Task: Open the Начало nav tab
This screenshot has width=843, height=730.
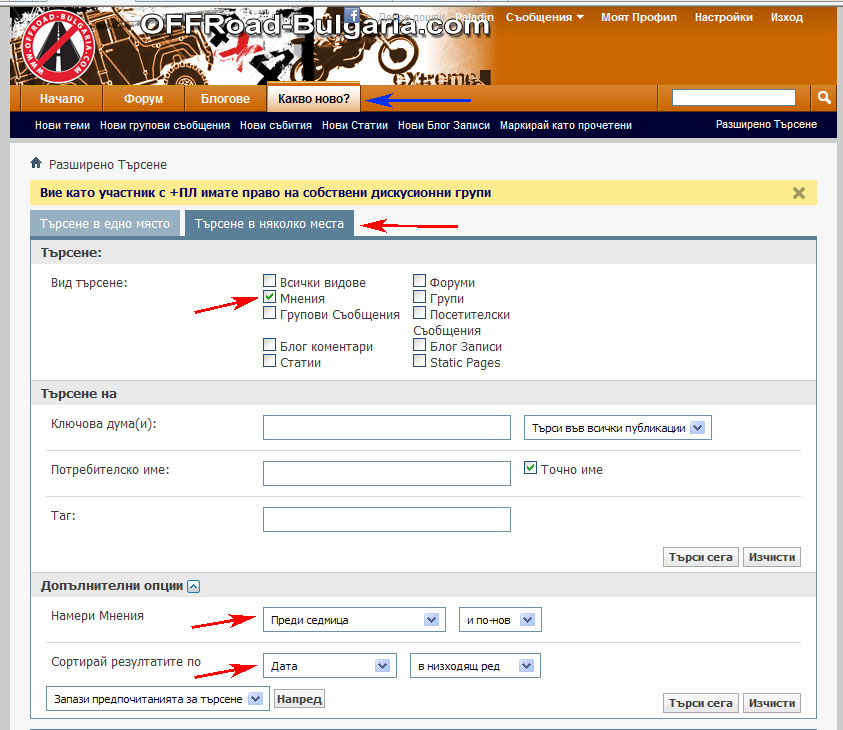Action: click(62, 99)
